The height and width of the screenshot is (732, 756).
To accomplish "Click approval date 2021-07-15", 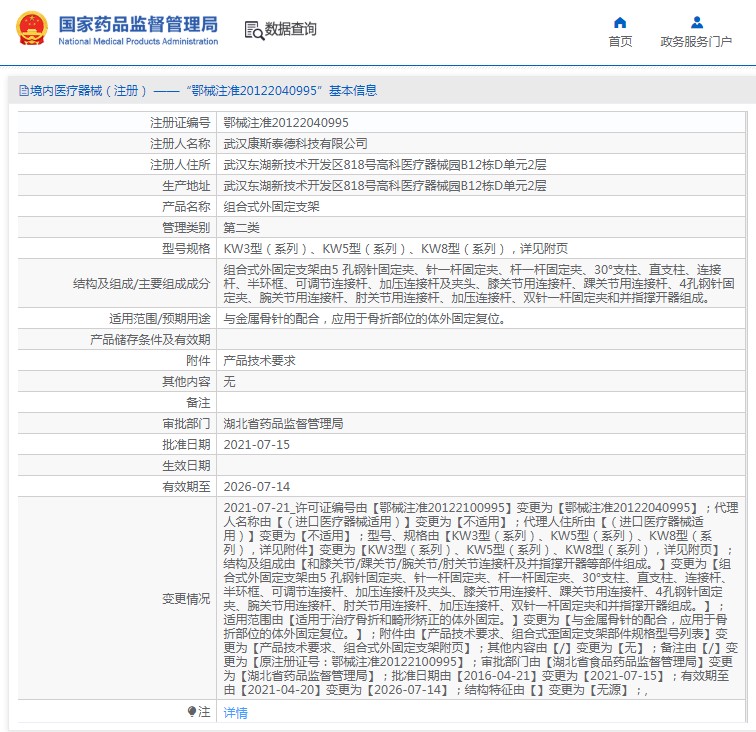I will (x=256, y=445).
